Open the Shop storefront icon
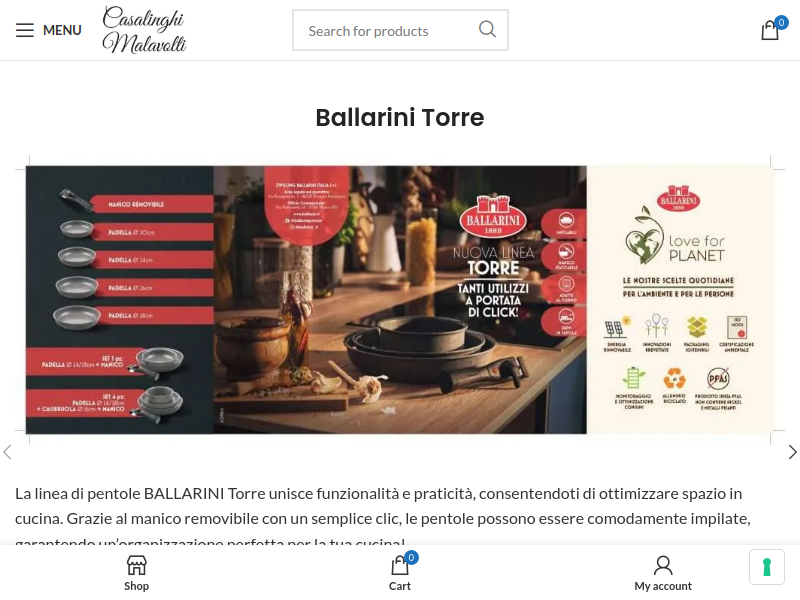 coord(136,565)
